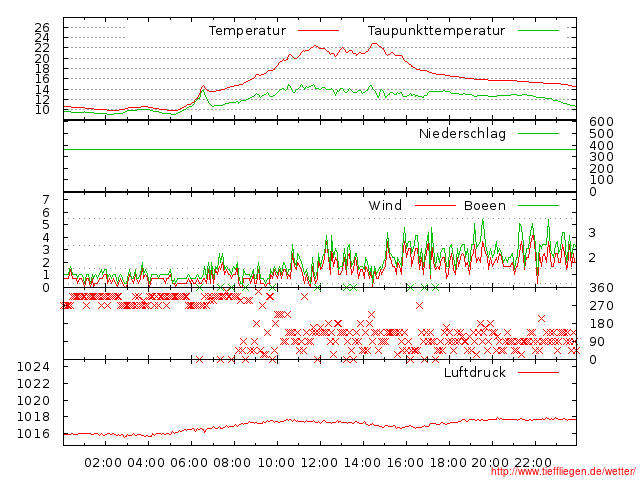Click the 300 precipitation axis value

click(x=601, y=157)
